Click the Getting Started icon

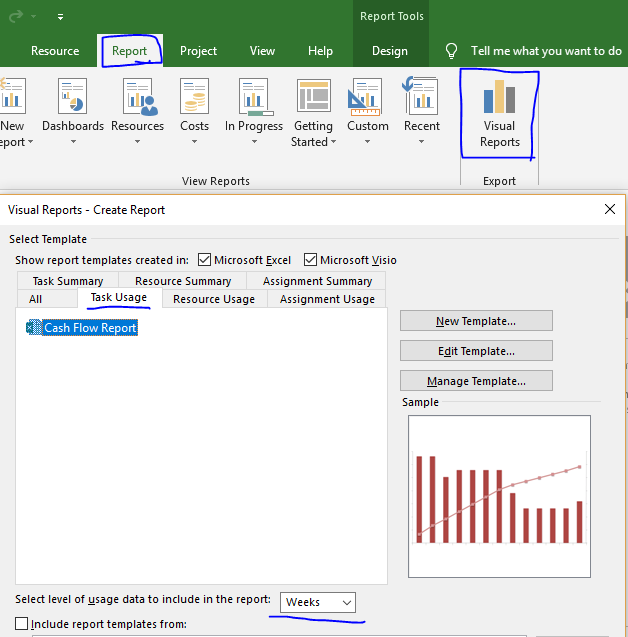[x=313, y=98]
